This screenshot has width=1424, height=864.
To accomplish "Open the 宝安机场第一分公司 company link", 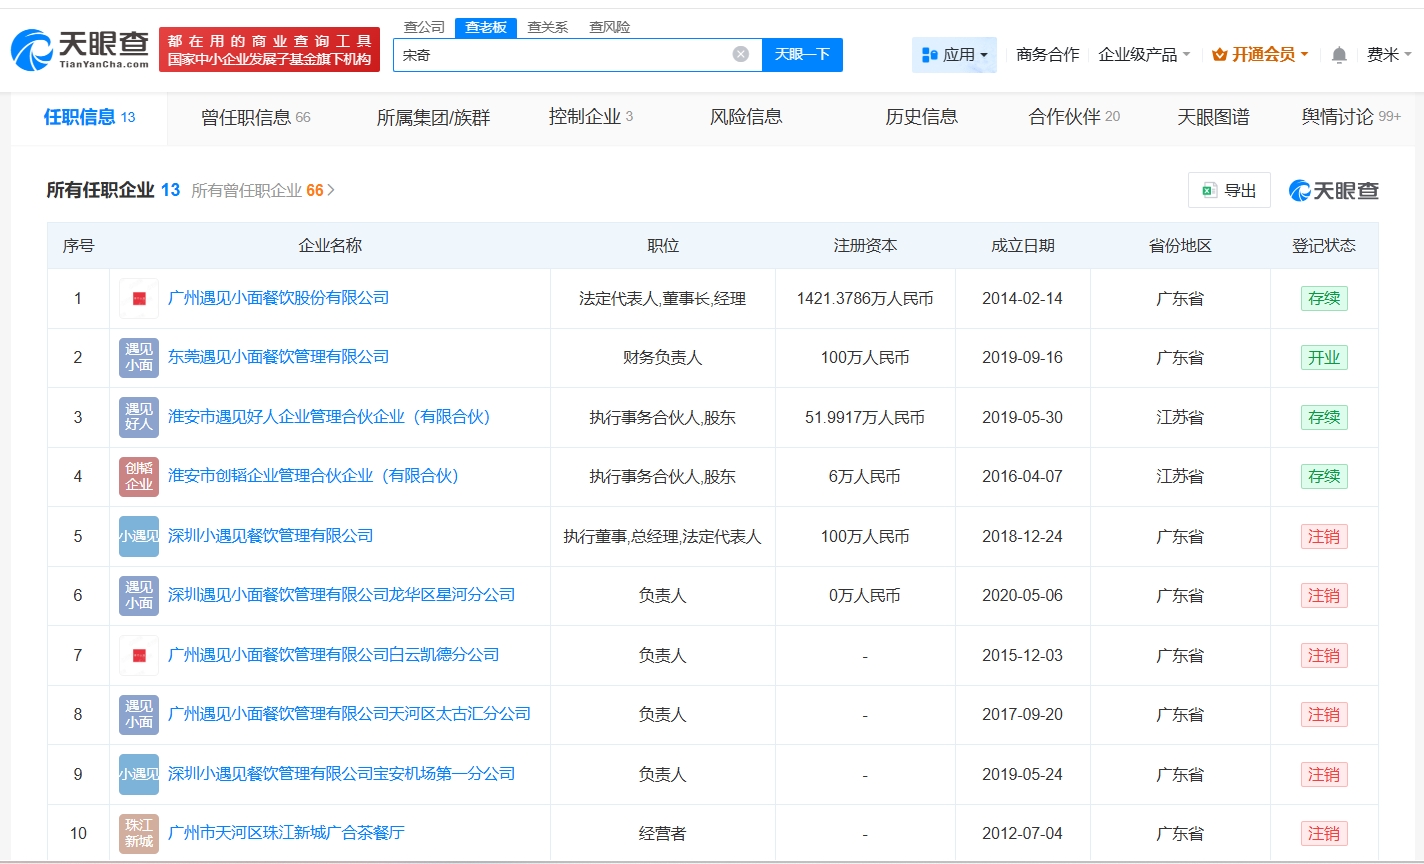I will tap(341, 774).
